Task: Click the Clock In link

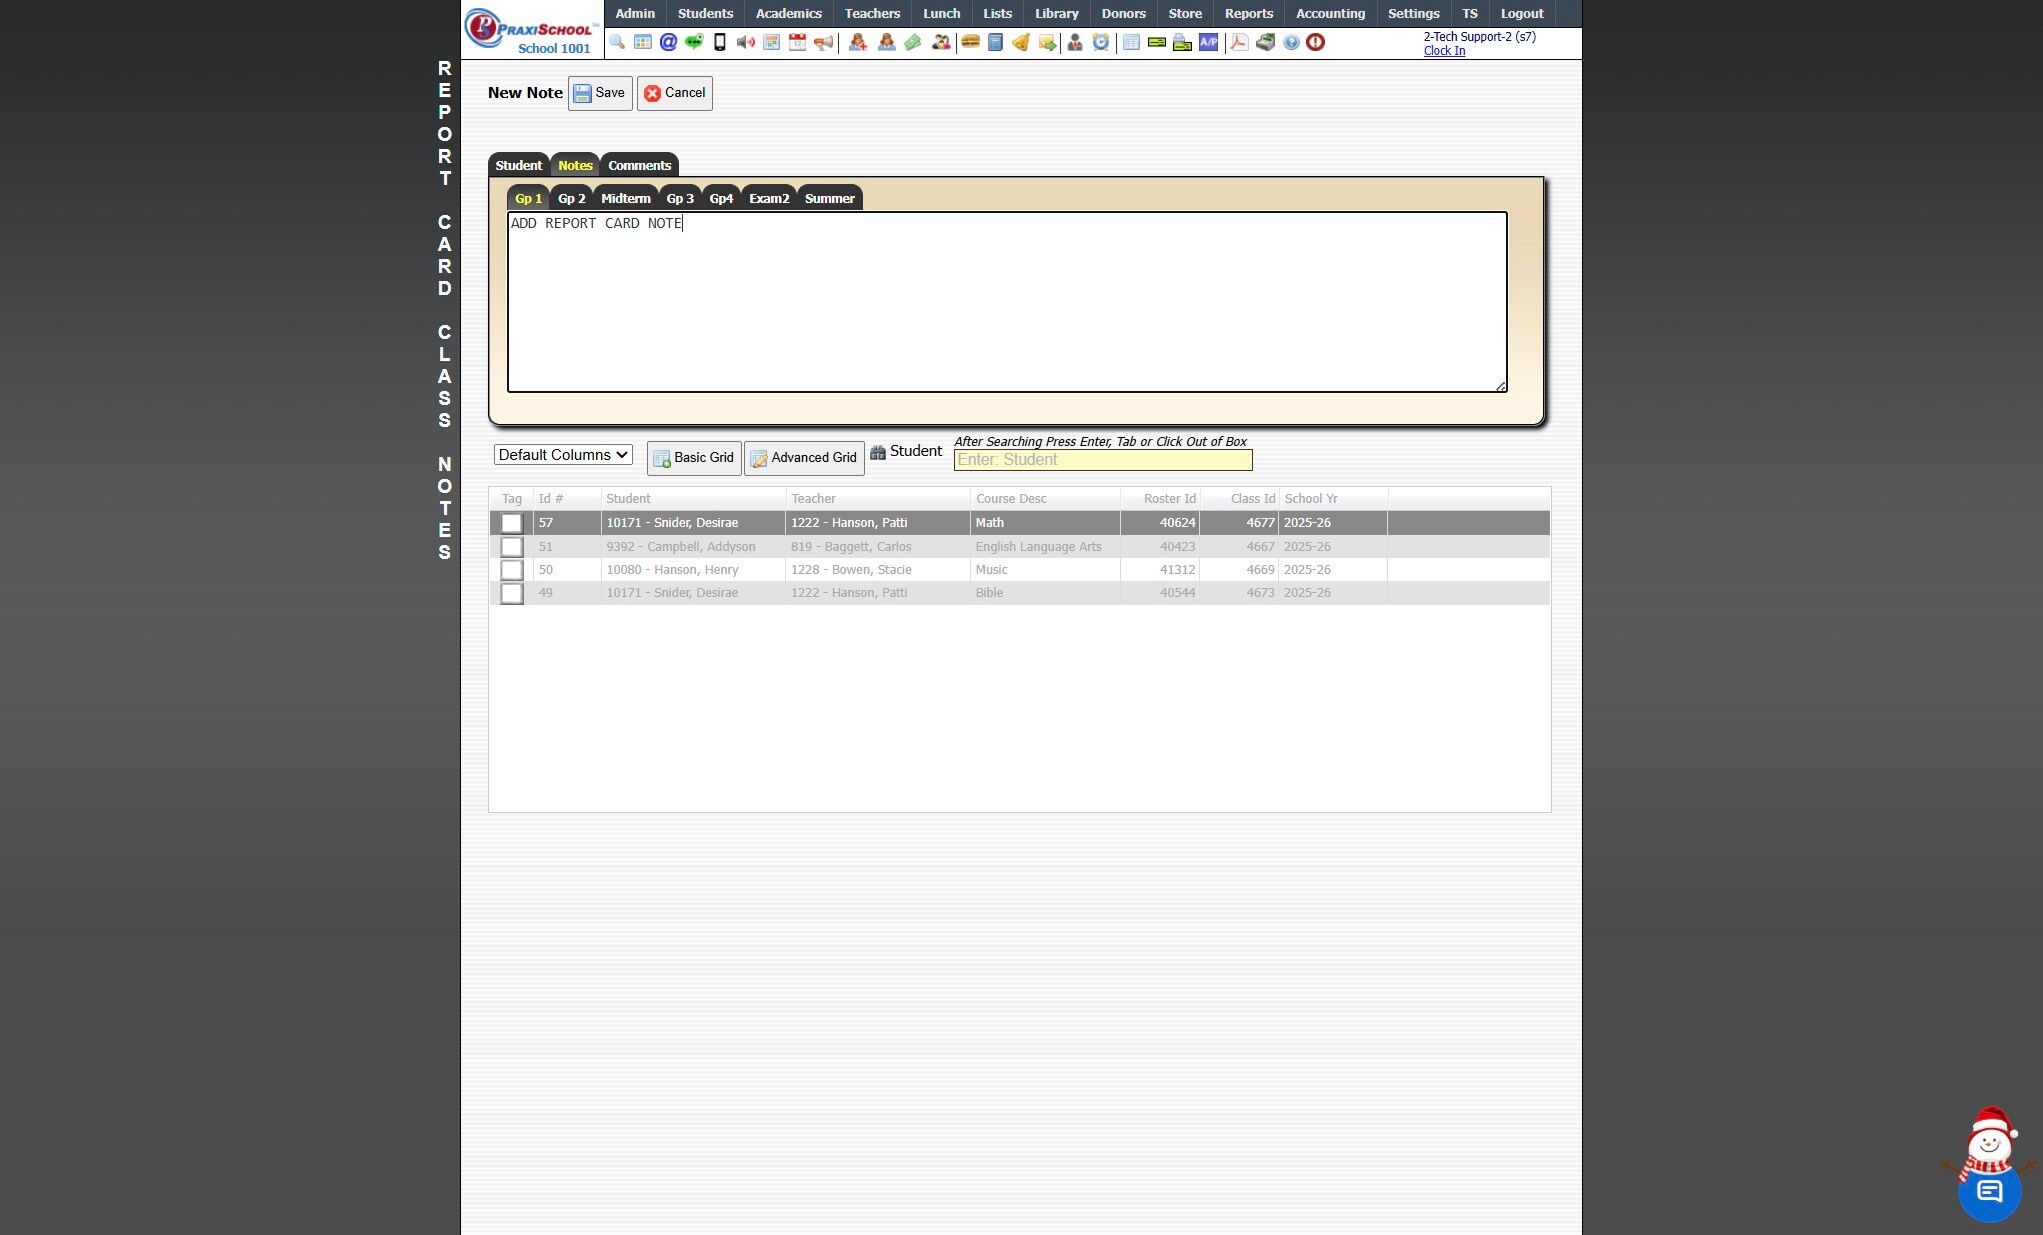Action: tap(1444, 51)
